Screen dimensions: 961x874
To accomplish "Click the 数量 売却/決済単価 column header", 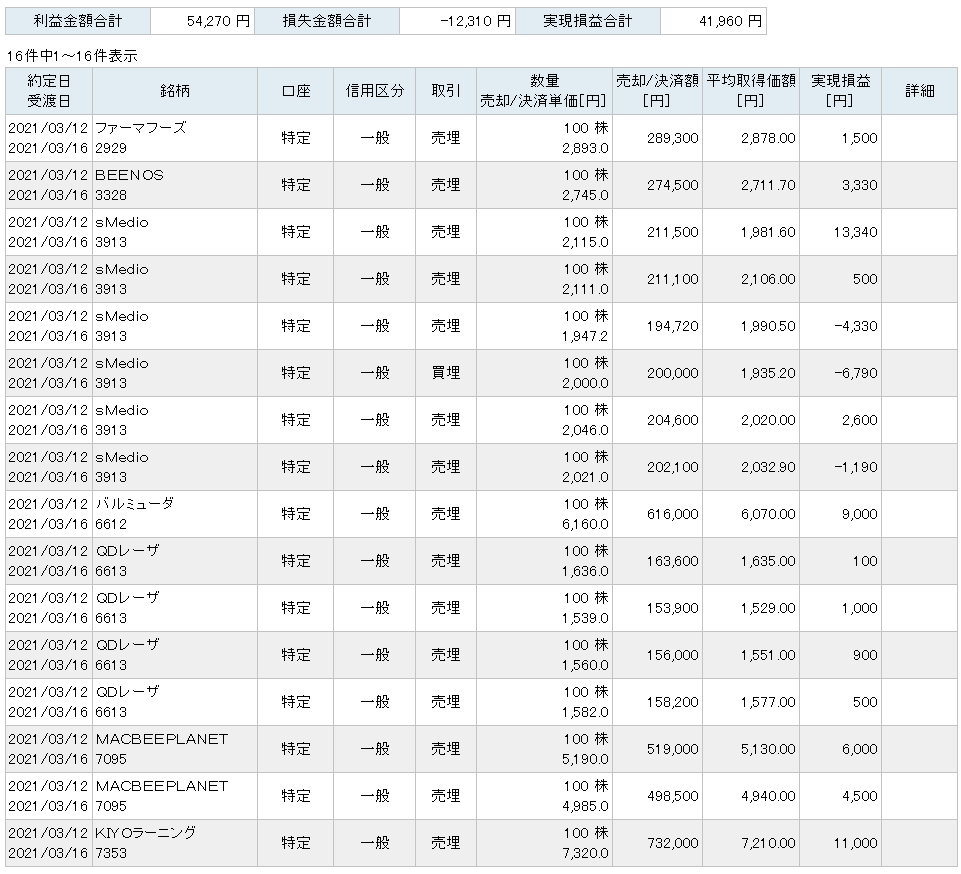I will 544,91.
